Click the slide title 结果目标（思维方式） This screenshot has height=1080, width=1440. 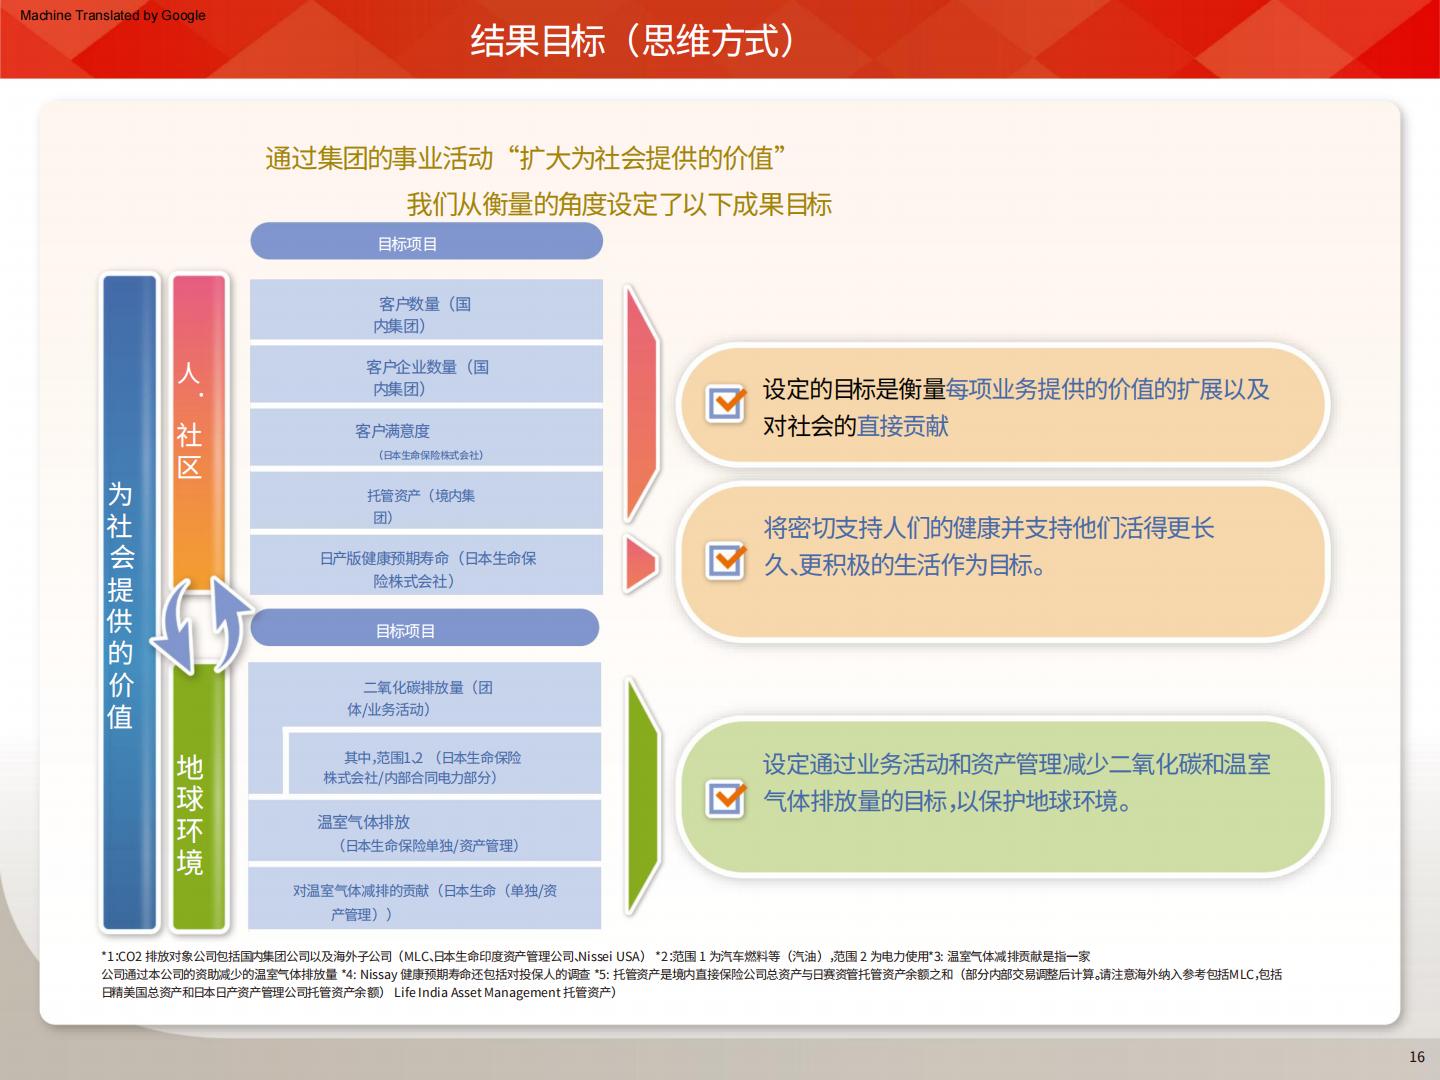634,41
